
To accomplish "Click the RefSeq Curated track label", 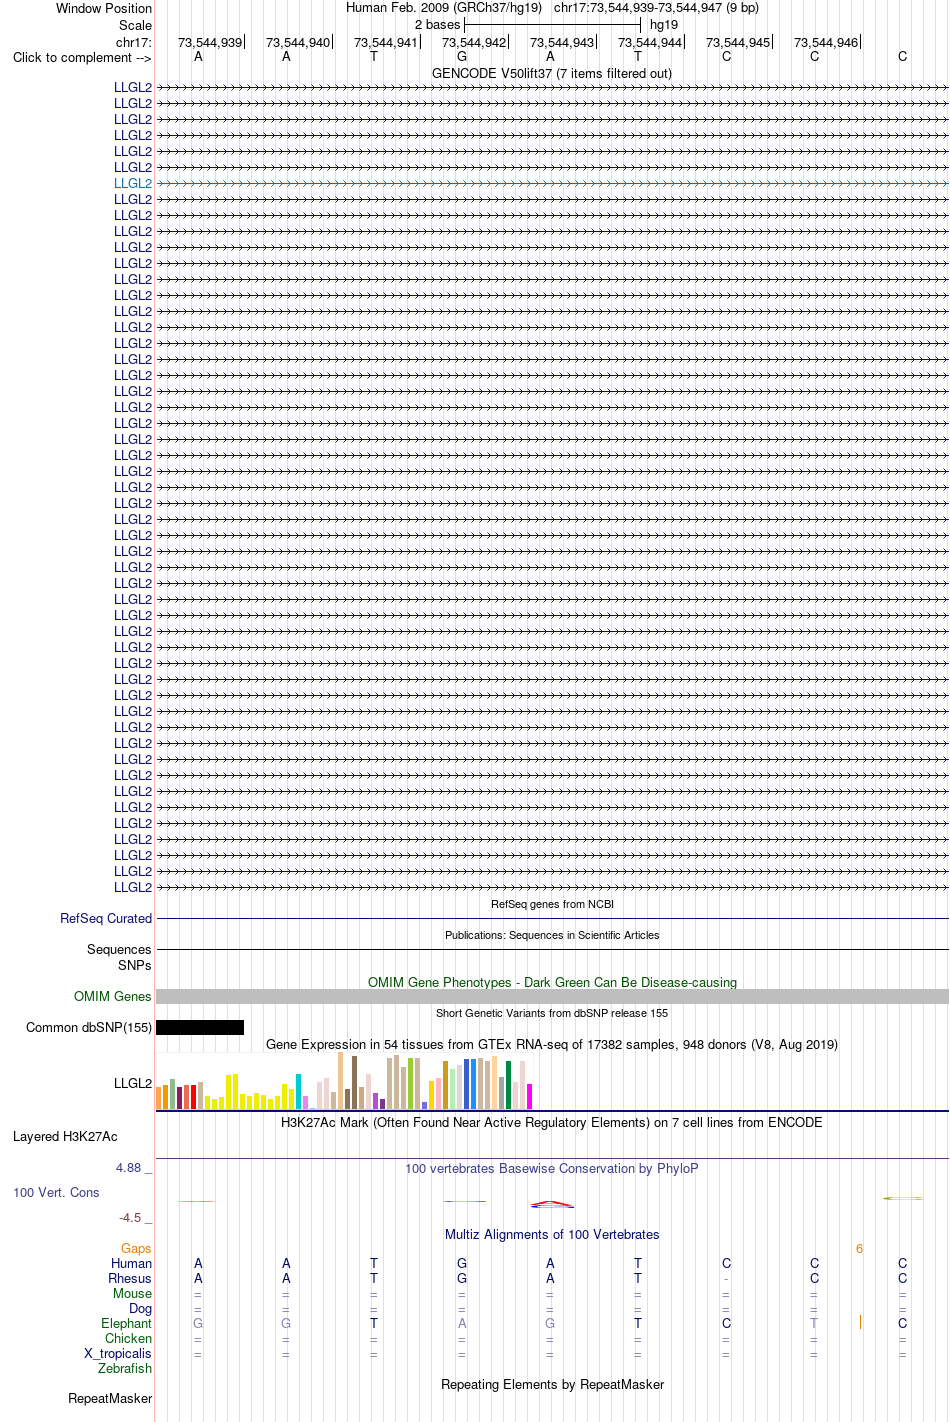I will coord(106,918).
